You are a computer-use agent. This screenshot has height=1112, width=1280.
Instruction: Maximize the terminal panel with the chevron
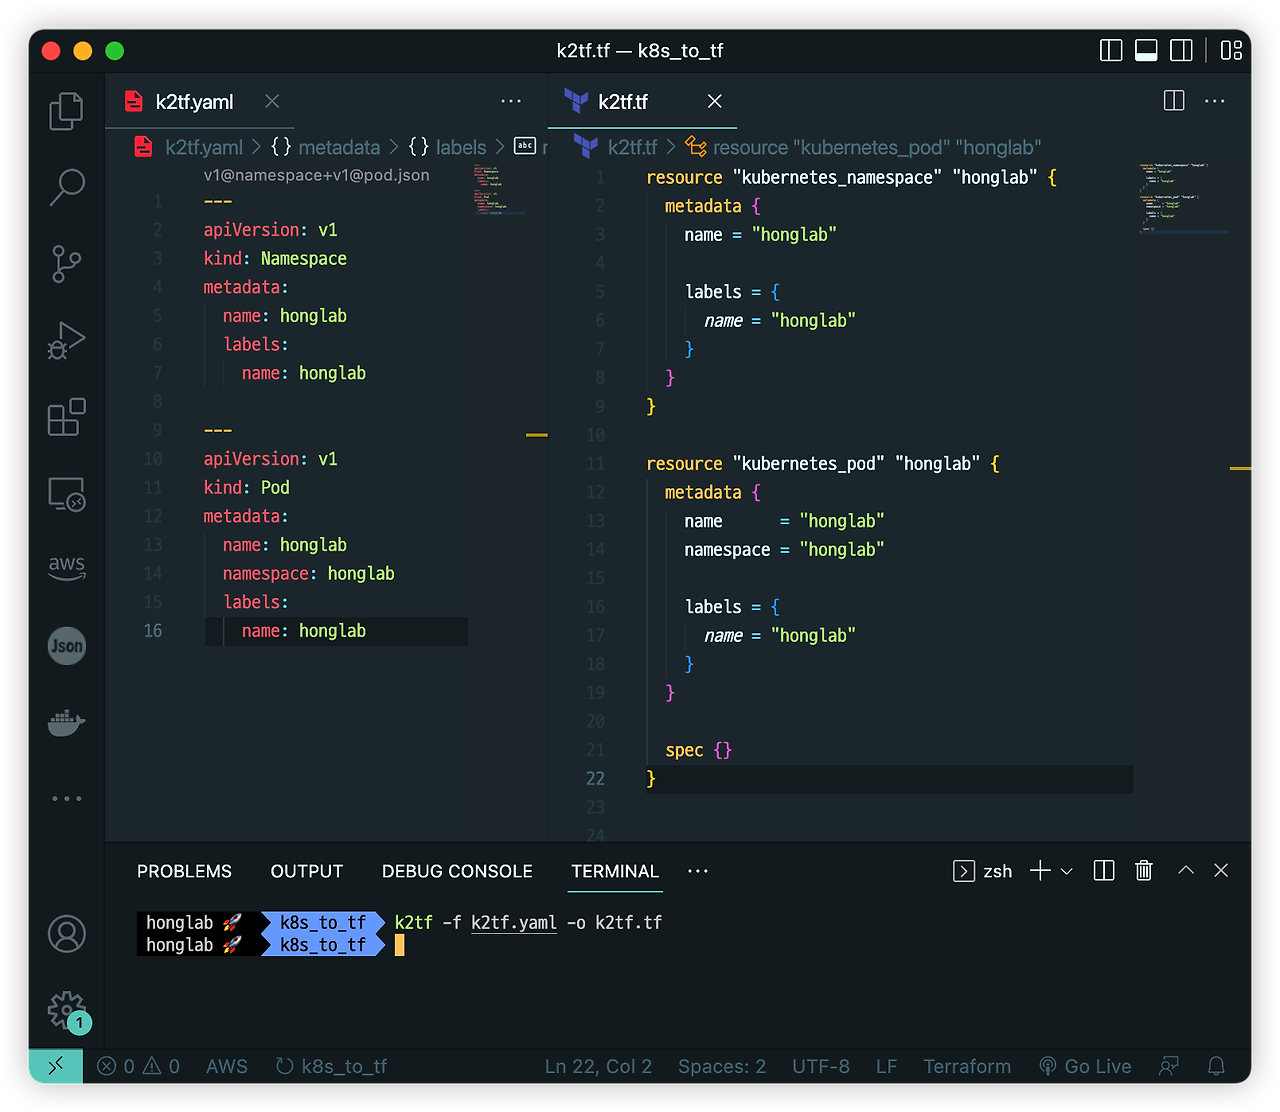1185,870
